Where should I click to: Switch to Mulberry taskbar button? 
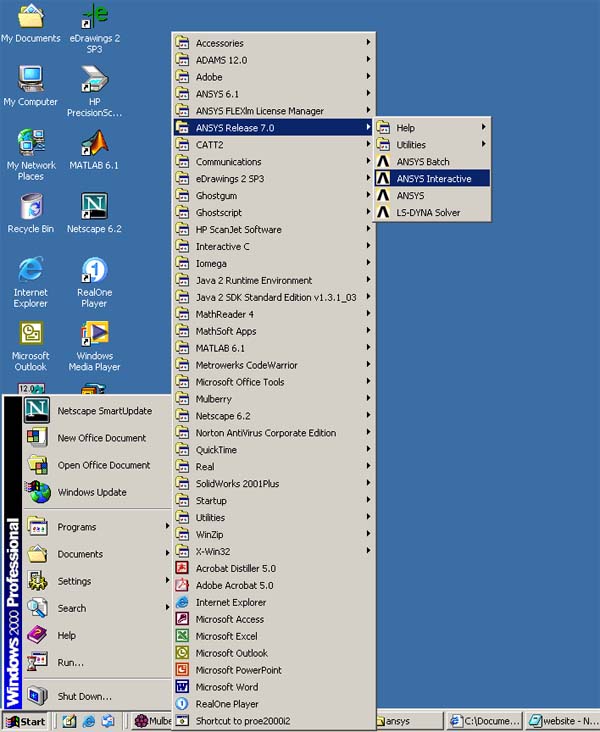click(x=152, y=722)
